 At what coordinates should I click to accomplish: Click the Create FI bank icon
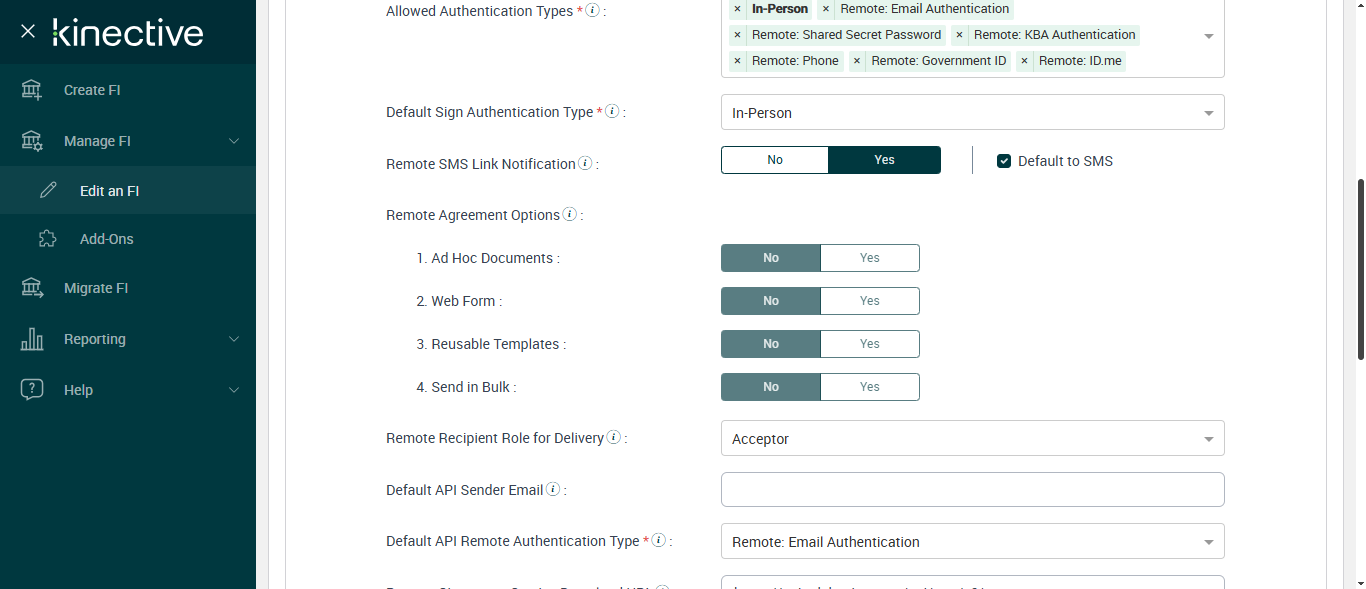tap(32, 90)
